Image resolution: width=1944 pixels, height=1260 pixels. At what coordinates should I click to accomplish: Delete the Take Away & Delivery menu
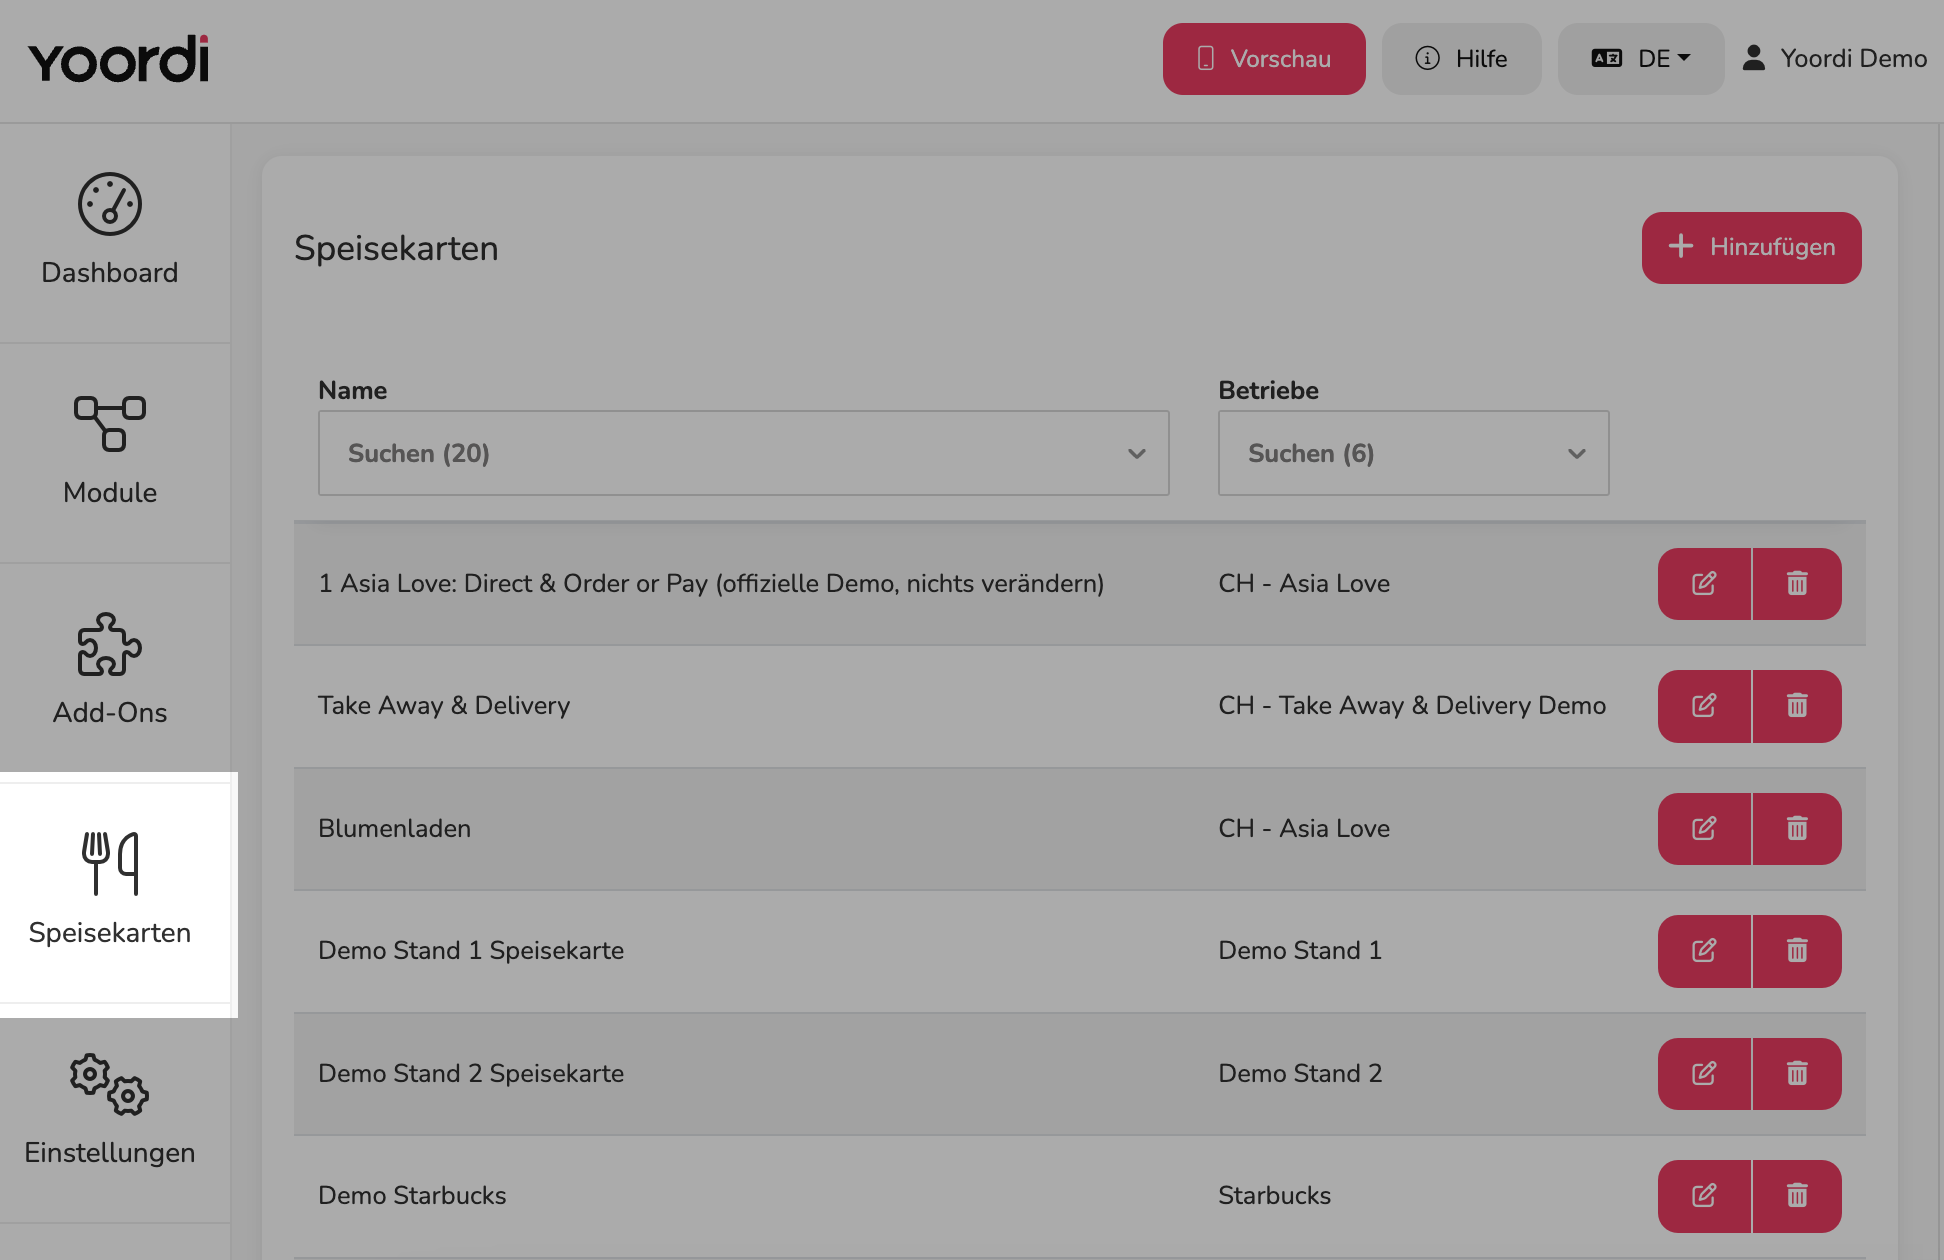click(1797, 706)
